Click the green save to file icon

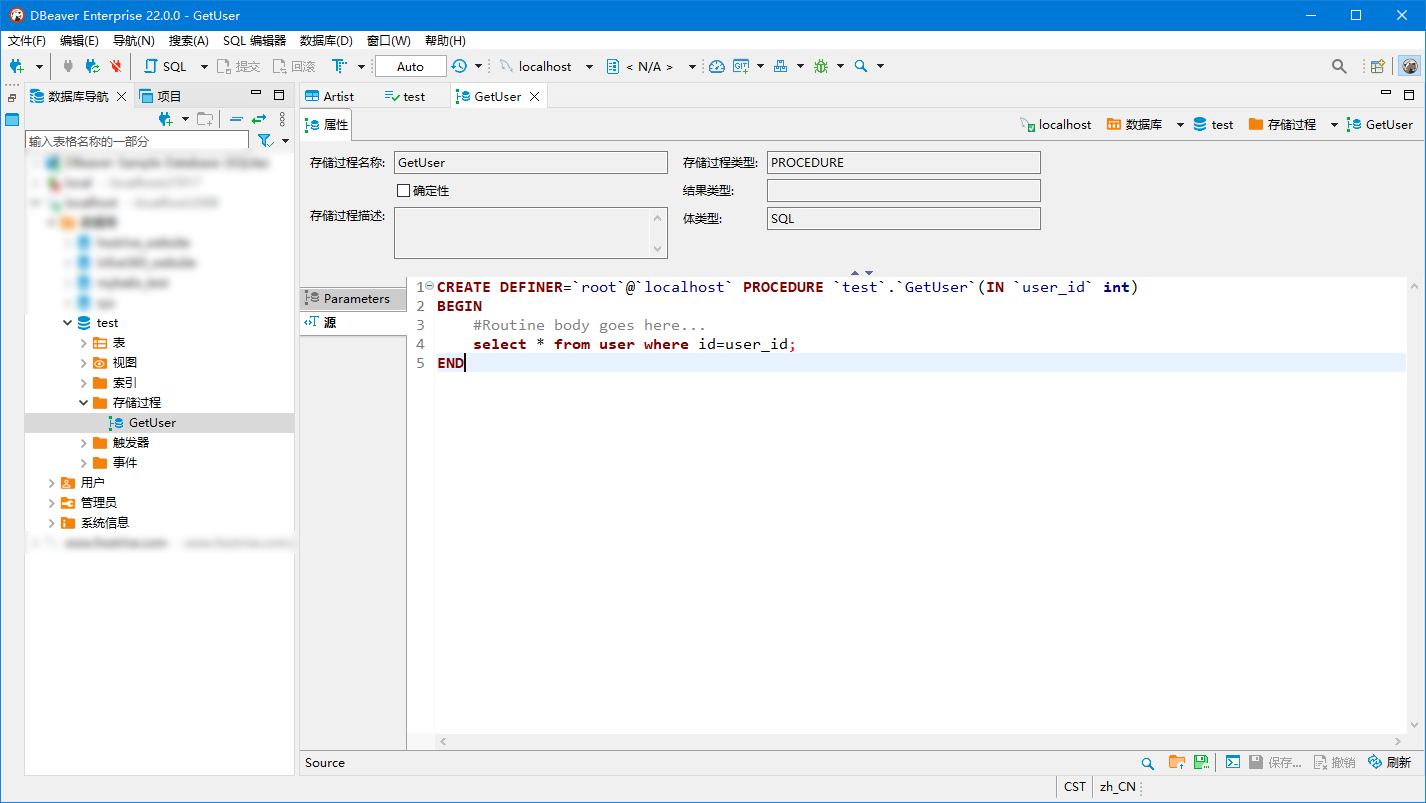pyautogui.click(x=1201, y=762)
